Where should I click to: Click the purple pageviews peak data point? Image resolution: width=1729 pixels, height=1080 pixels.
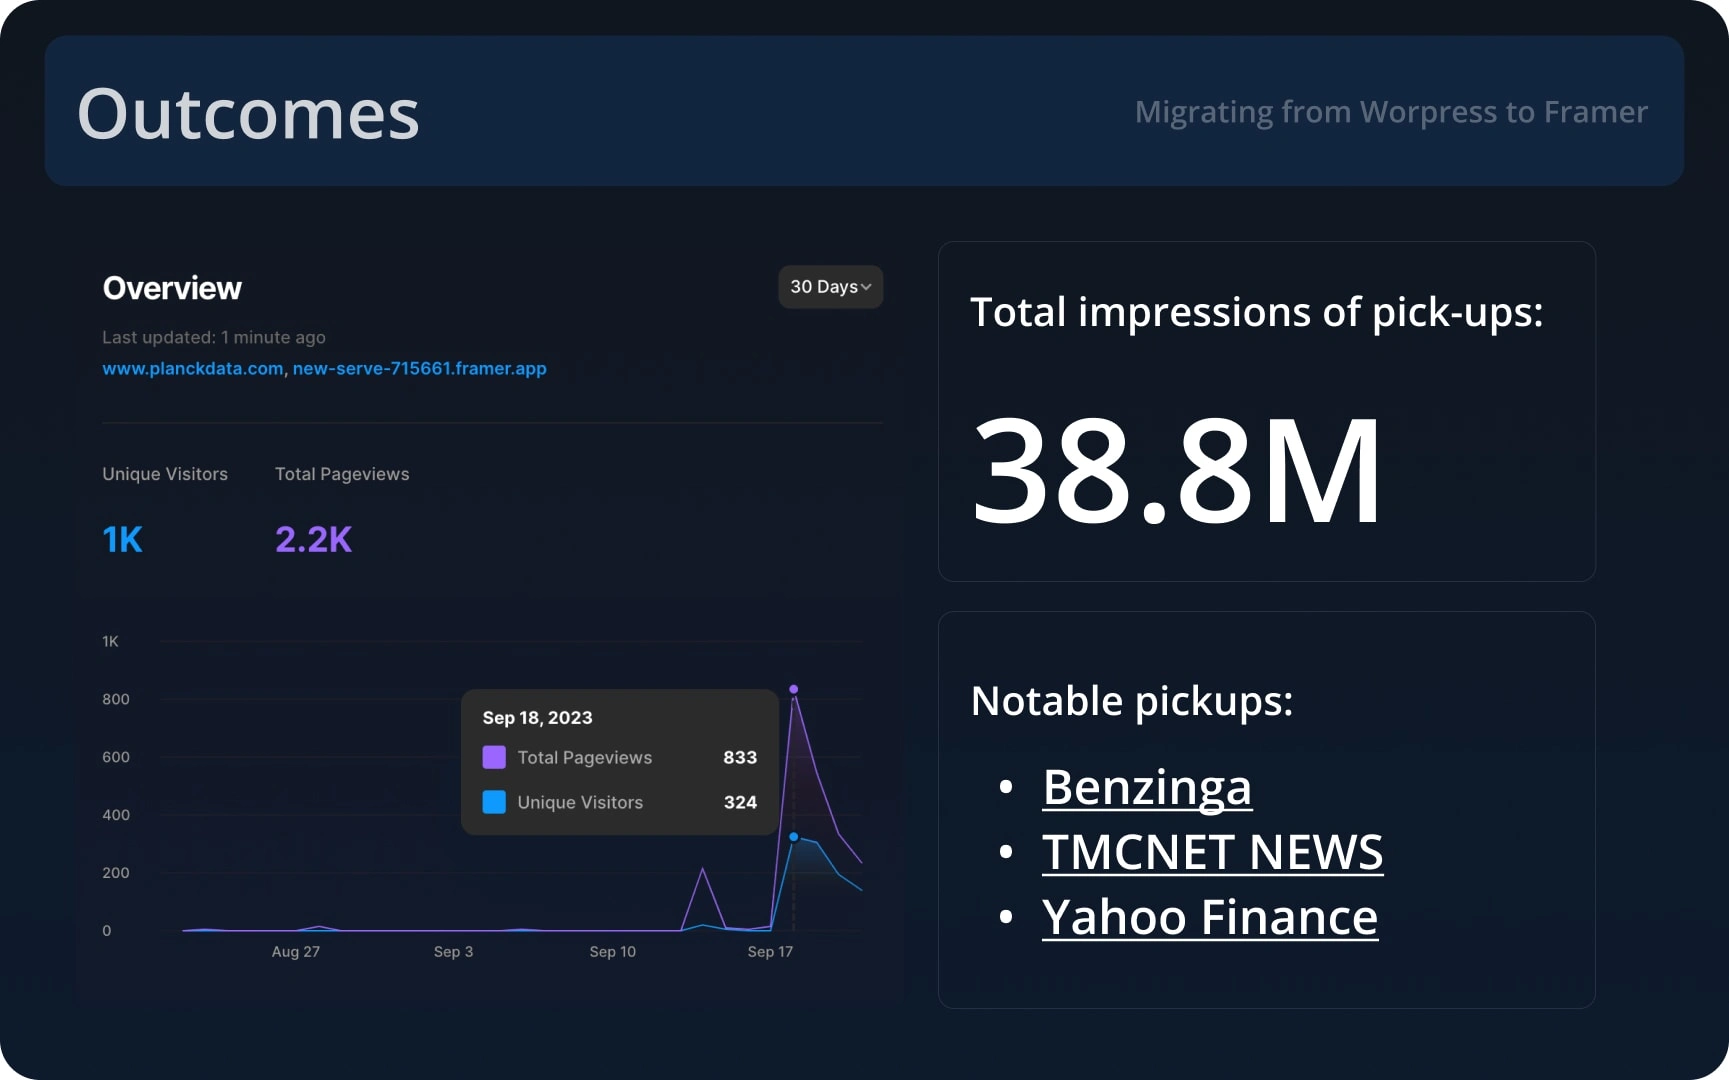coord(794,689)
